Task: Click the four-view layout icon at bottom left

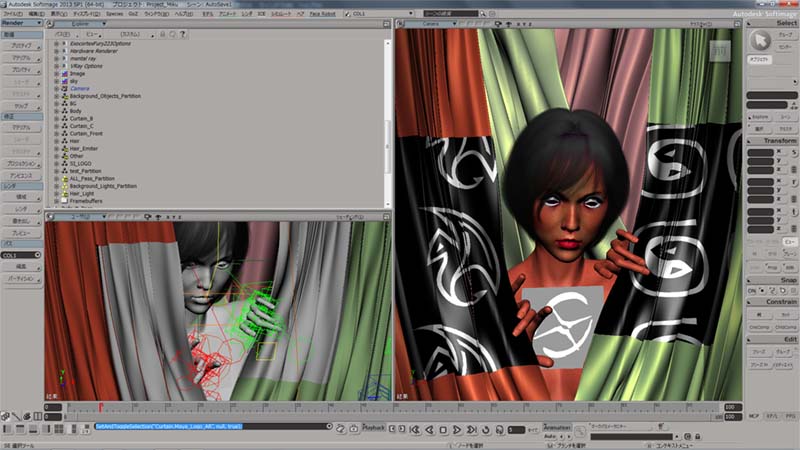Action: click(x=59, y=429)
